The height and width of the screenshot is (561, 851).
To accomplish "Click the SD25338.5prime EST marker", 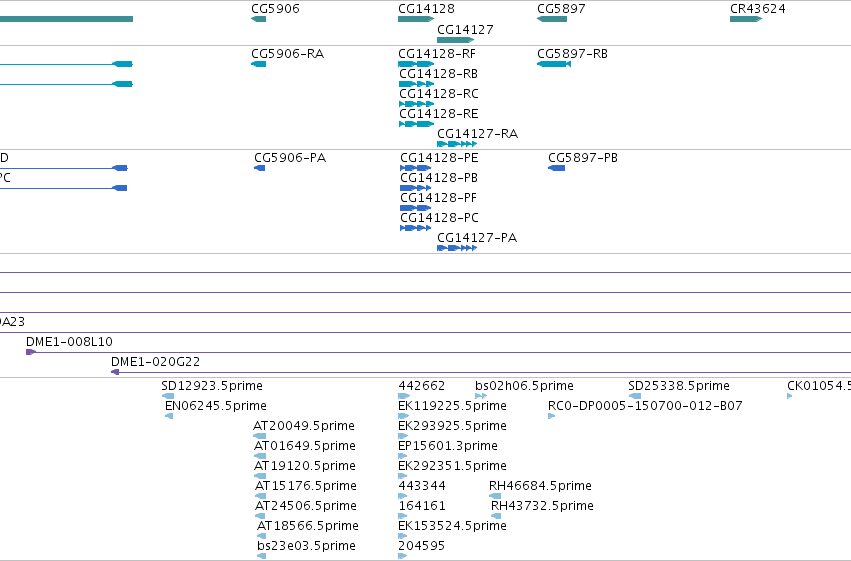I will pyautogui.click(x=634, y=396).
